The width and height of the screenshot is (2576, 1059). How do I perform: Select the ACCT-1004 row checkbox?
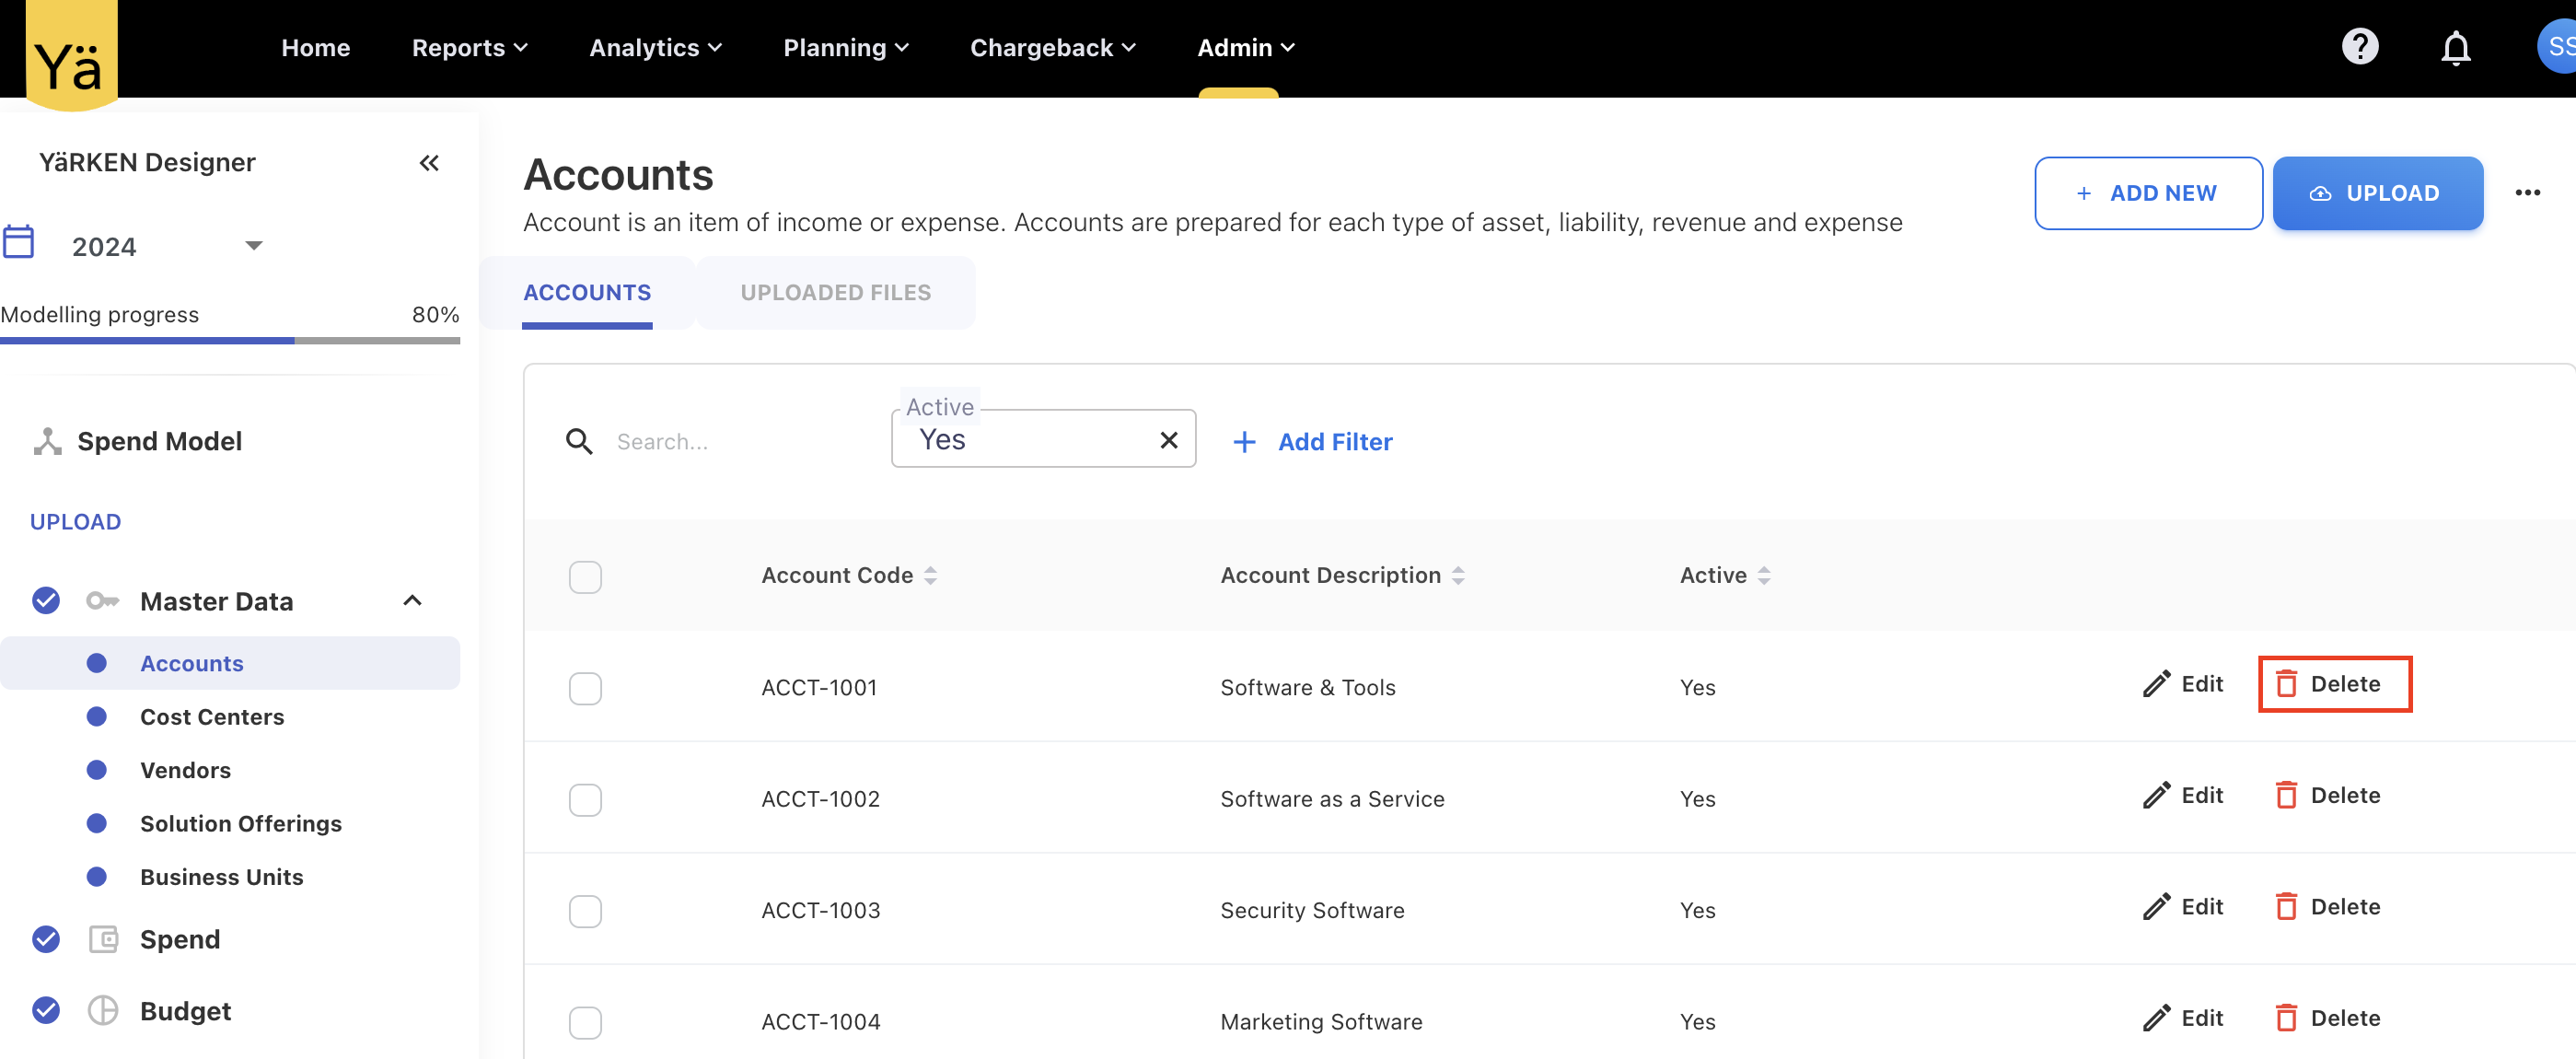coord(585,1022)
